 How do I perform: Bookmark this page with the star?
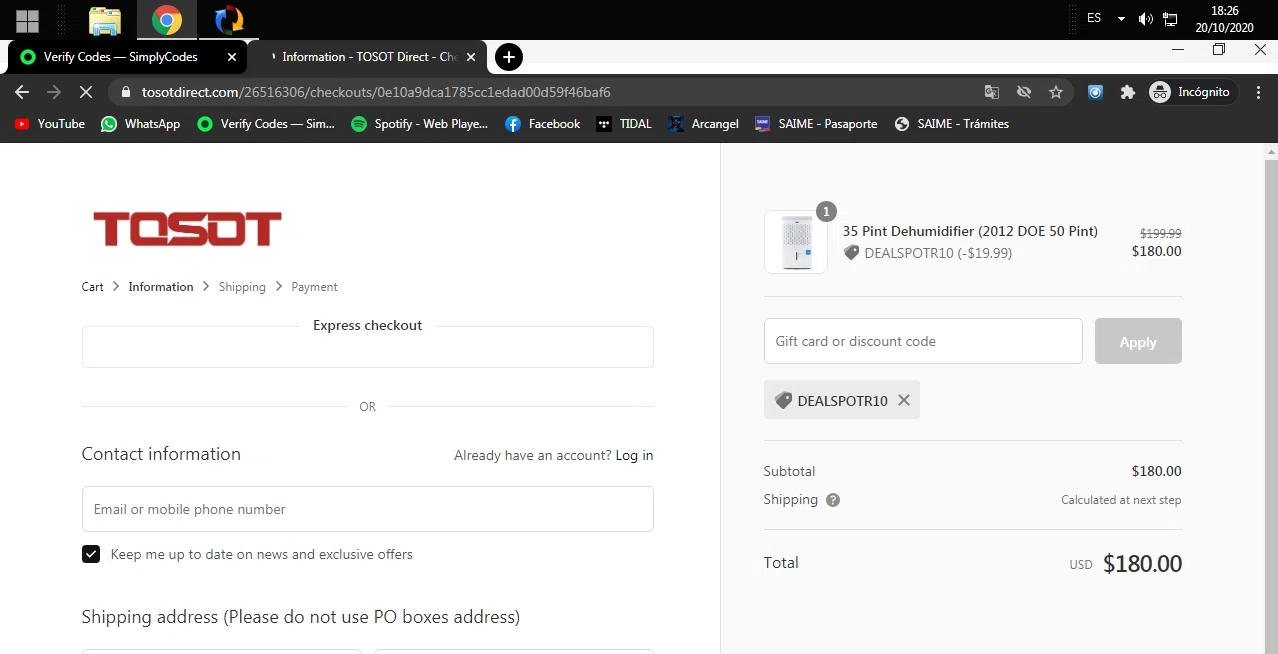[x=1056, y=92]
